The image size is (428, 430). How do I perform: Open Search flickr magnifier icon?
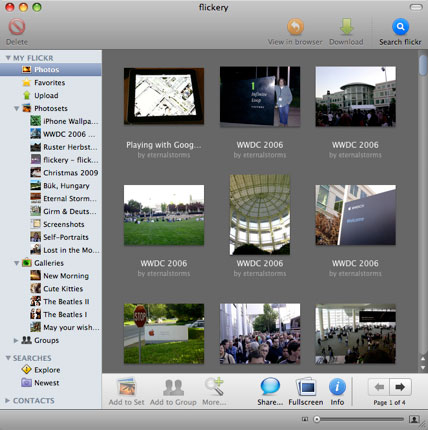[x=400, y=27]
